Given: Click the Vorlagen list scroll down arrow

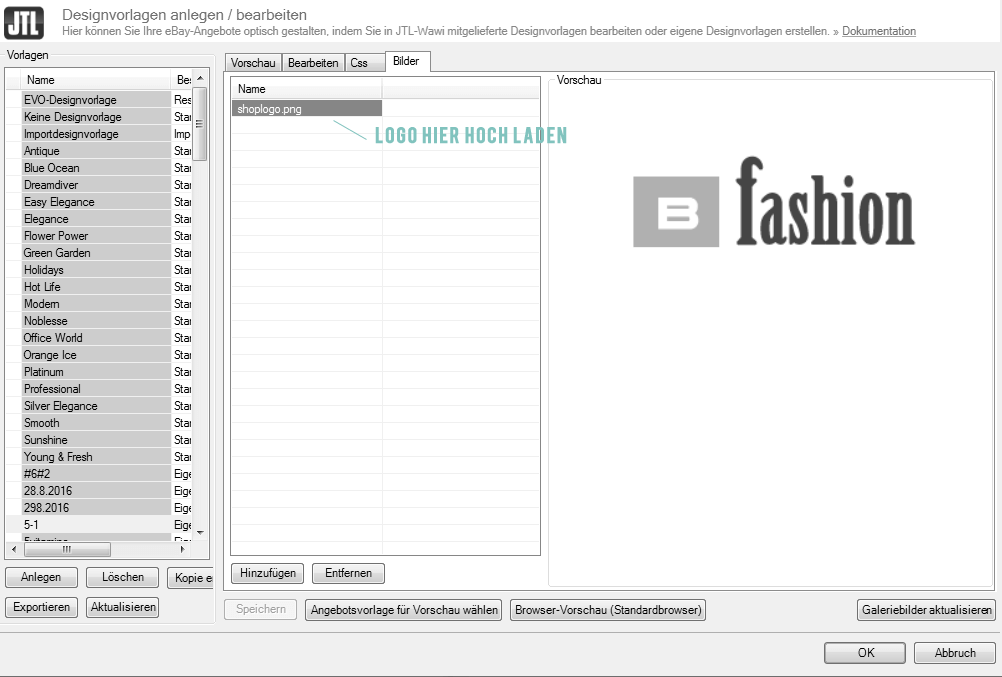Looking at the screenshot, I should coord(200,533).
